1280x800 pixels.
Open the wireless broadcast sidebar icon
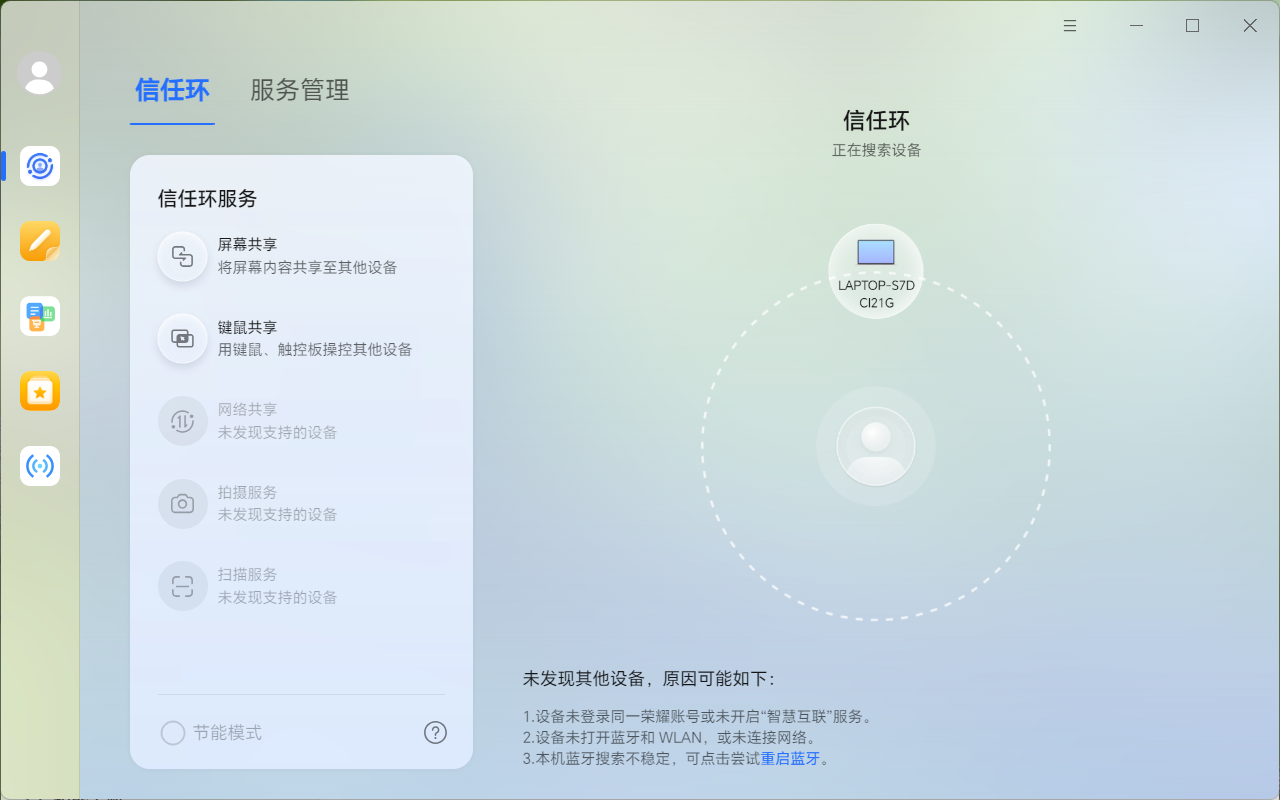coord(40,466)
